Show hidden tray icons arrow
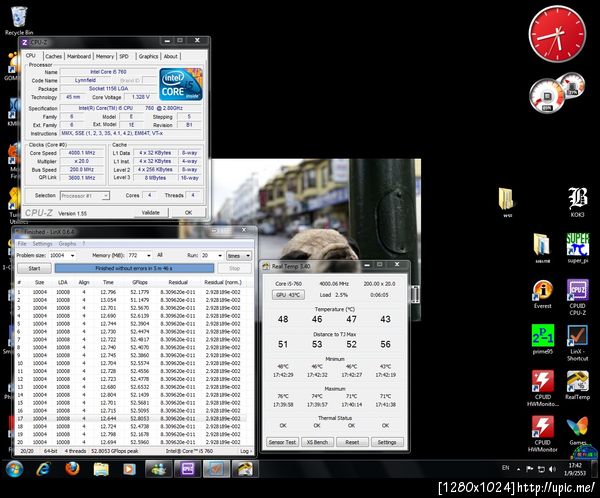Screen dimensions: 600x498 tap(518, 469)
